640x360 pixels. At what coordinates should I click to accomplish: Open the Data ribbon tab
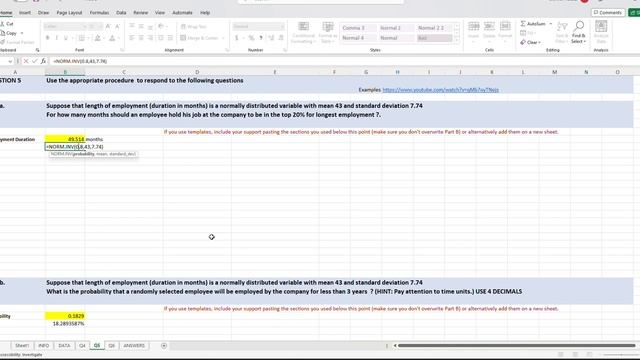pos(121,13)
